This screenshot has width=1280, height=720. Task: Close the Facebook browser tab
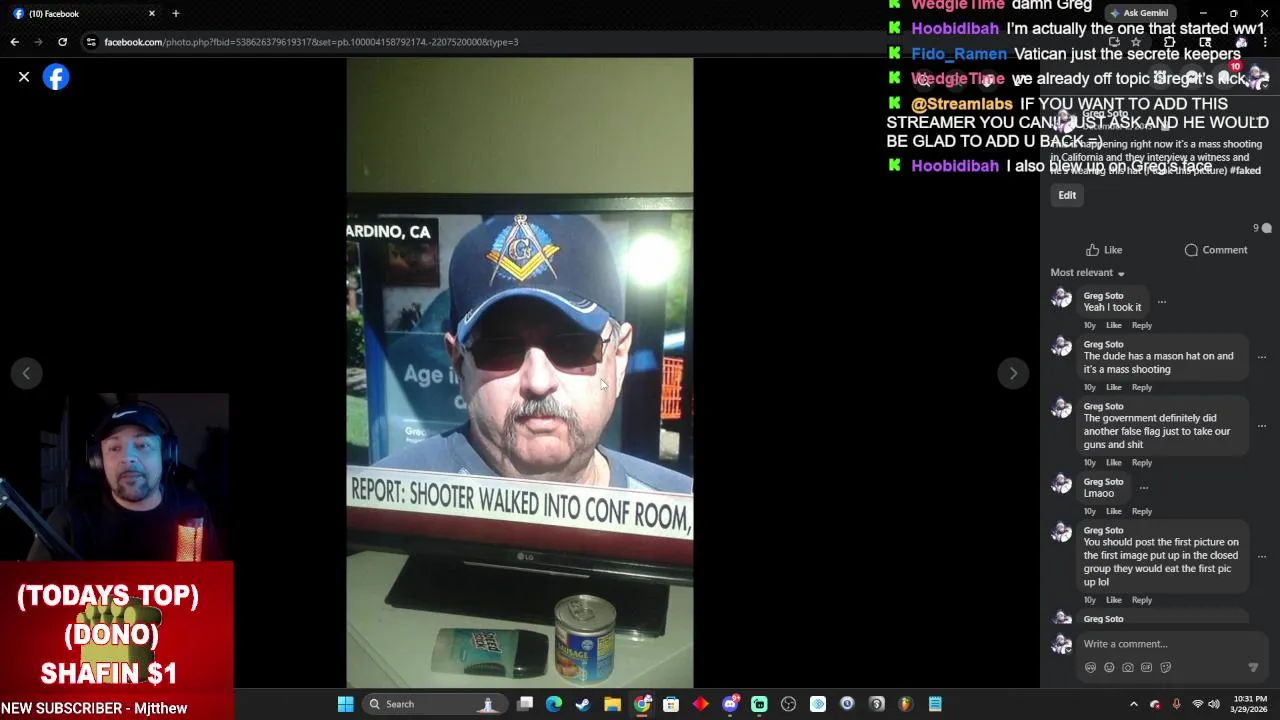[x=152, y=14]
